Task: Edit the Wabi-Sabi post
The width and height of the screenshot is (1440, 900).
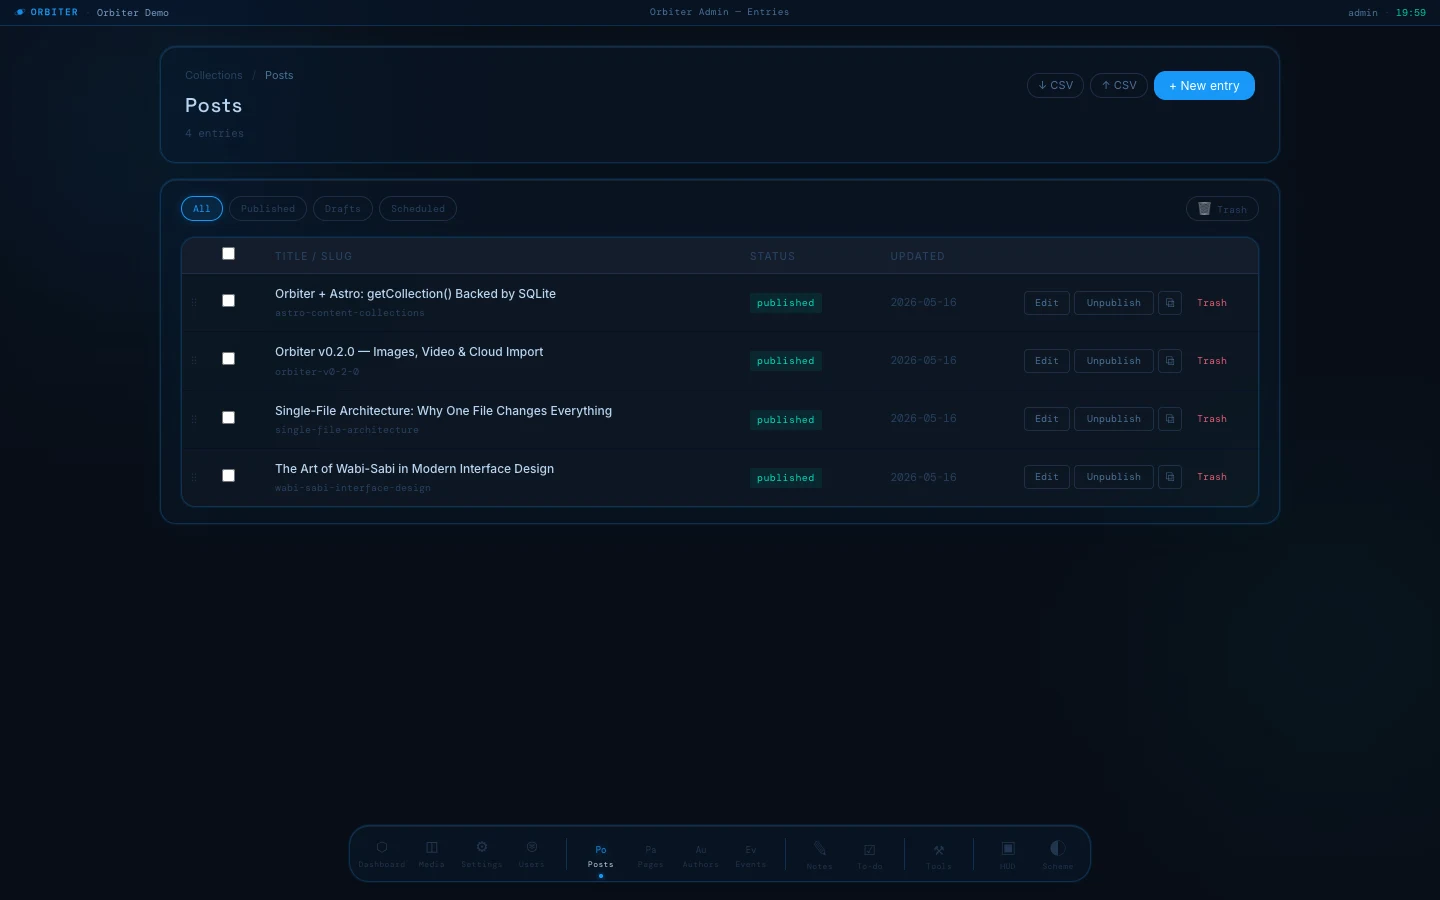Action: 1047,477
